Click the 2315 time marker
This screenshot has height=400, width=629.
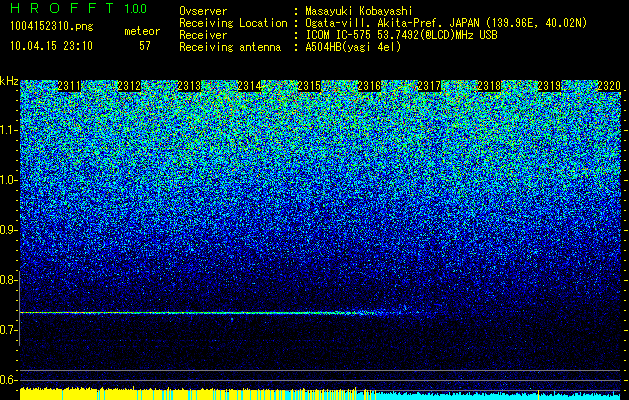[309, 86]
